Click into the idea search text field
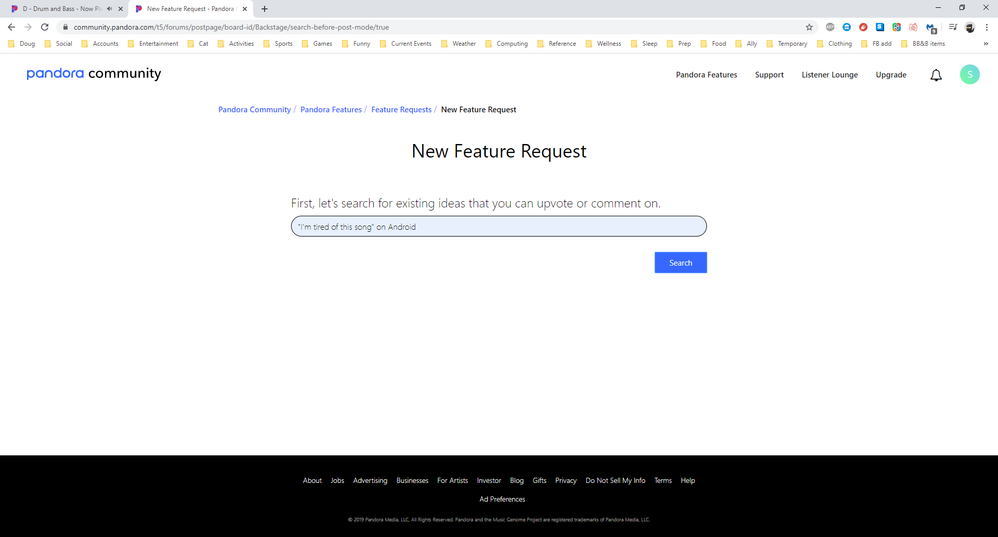This screenshot has width=998, height=537. (x=498, y=227)
